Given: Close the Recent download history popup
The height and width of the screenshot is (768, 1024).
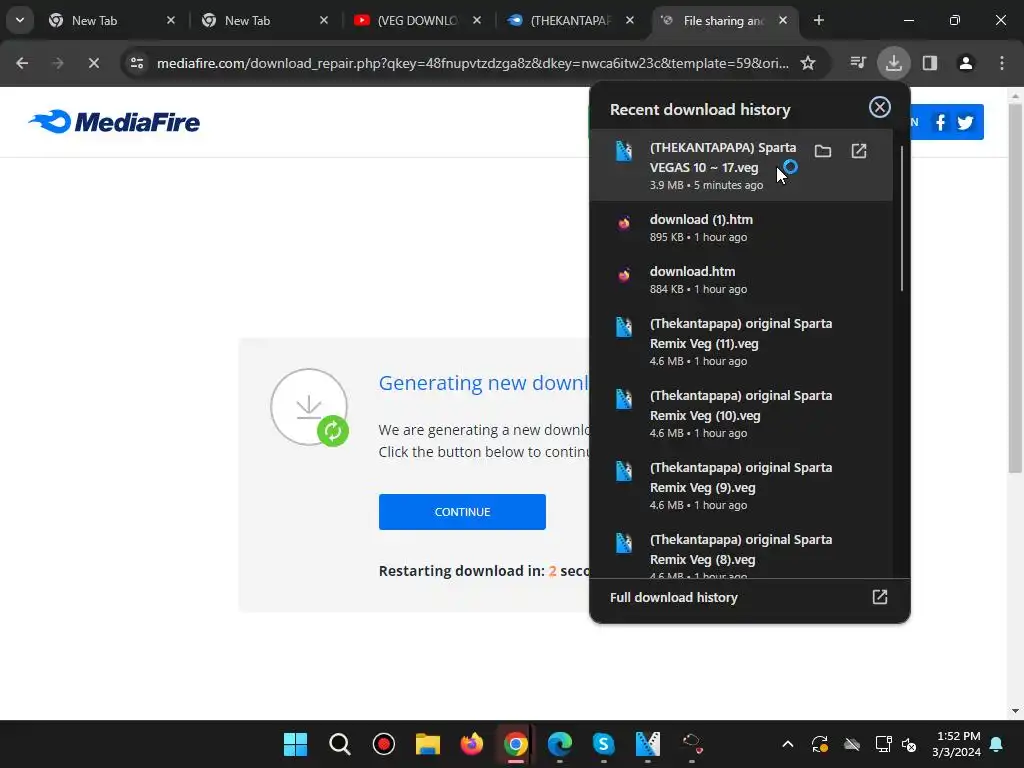Looking at the screenshot, I should coord(879,107).
